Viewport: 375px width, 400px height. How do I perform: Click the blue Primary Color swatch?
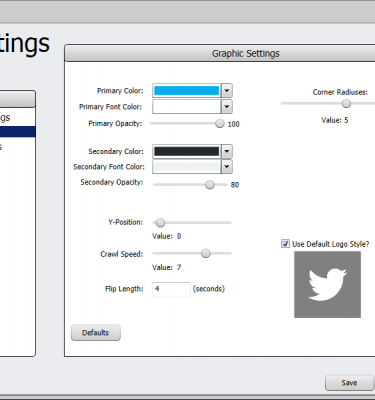point(187,91)
